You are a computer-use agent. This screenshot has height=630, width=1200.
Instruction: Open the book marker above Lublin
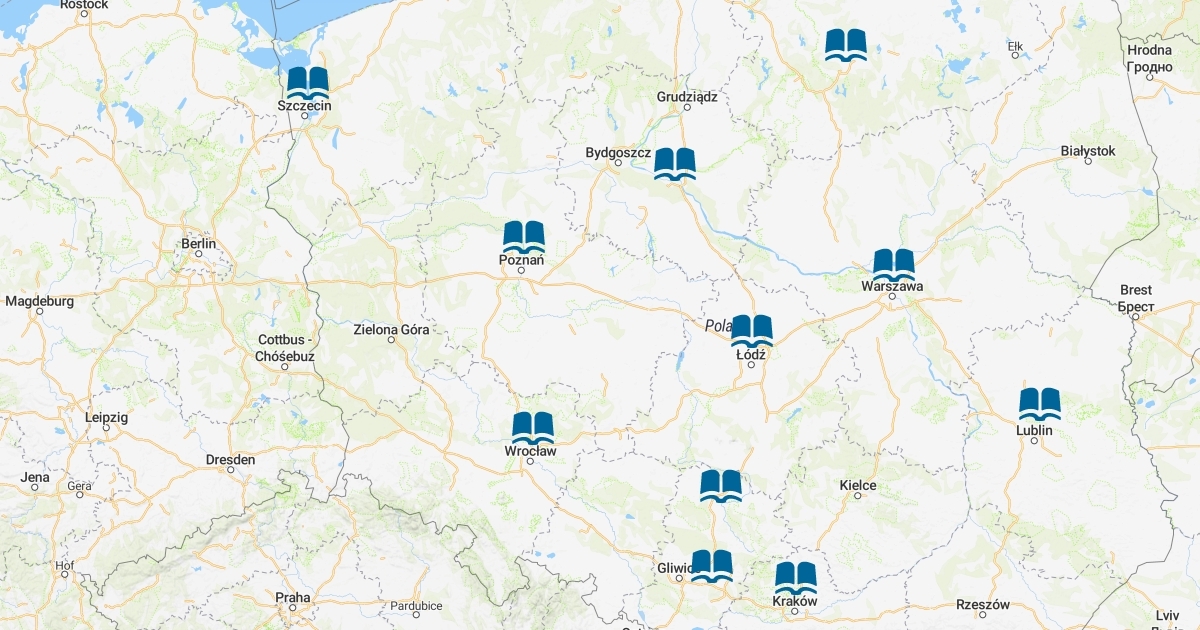[1040, 403]
